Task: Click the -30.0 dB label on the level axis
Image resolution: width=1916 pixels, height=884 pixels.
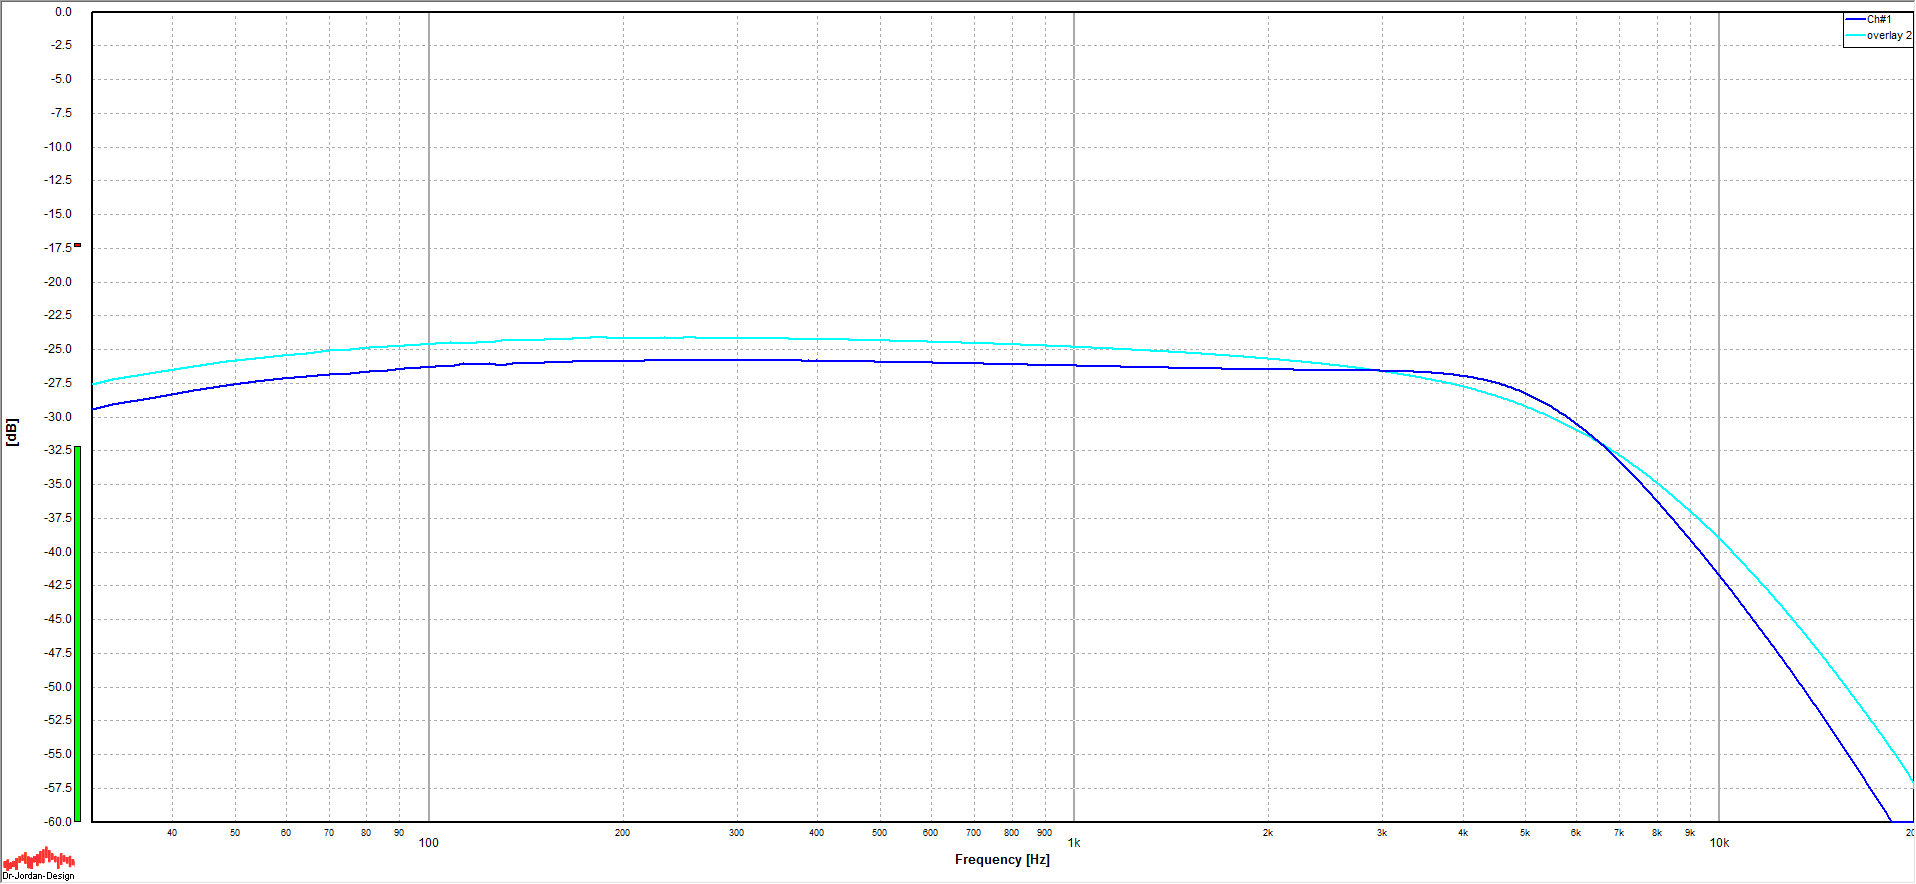Action: pyautogui.click(x=58, y=417)
